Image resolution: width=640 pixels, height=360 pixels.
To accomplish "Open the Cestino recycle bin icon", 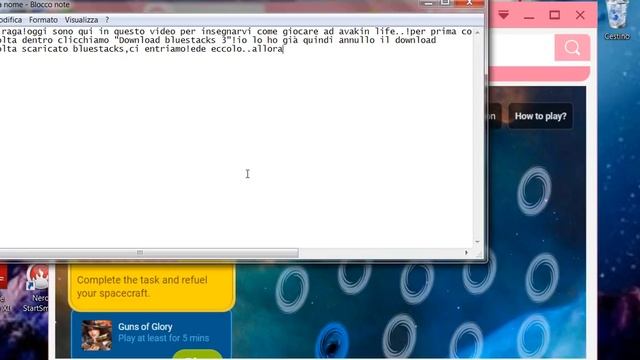I will coord(617,20).
